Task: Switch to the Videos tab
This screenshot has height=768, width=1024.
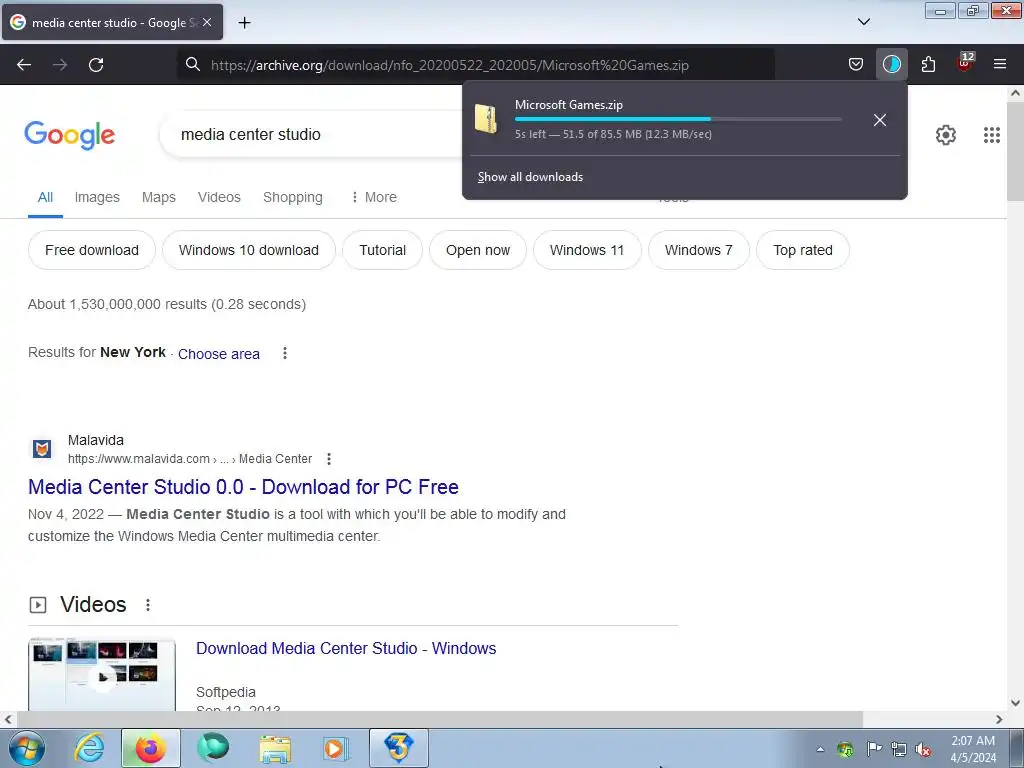Action: (219, 197)
